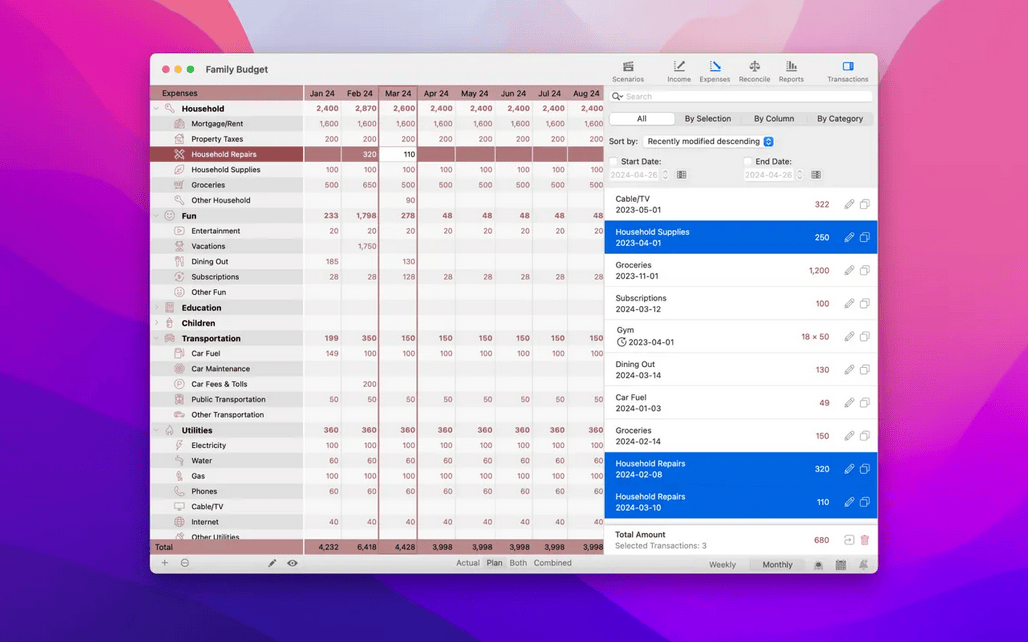
Task: Toggle the Transactions sidebar panel
Action: point(847,71)
